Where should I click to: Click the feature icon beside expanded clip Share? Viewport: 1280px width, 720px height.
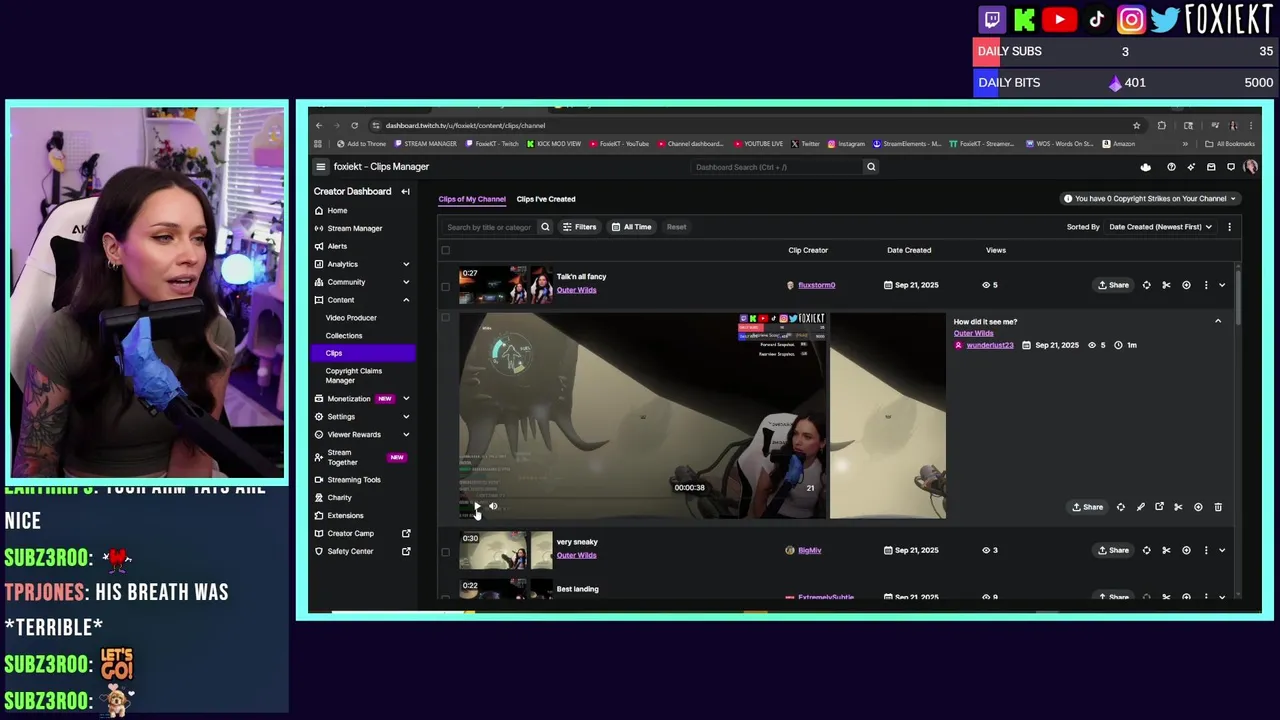(1120, 507)
